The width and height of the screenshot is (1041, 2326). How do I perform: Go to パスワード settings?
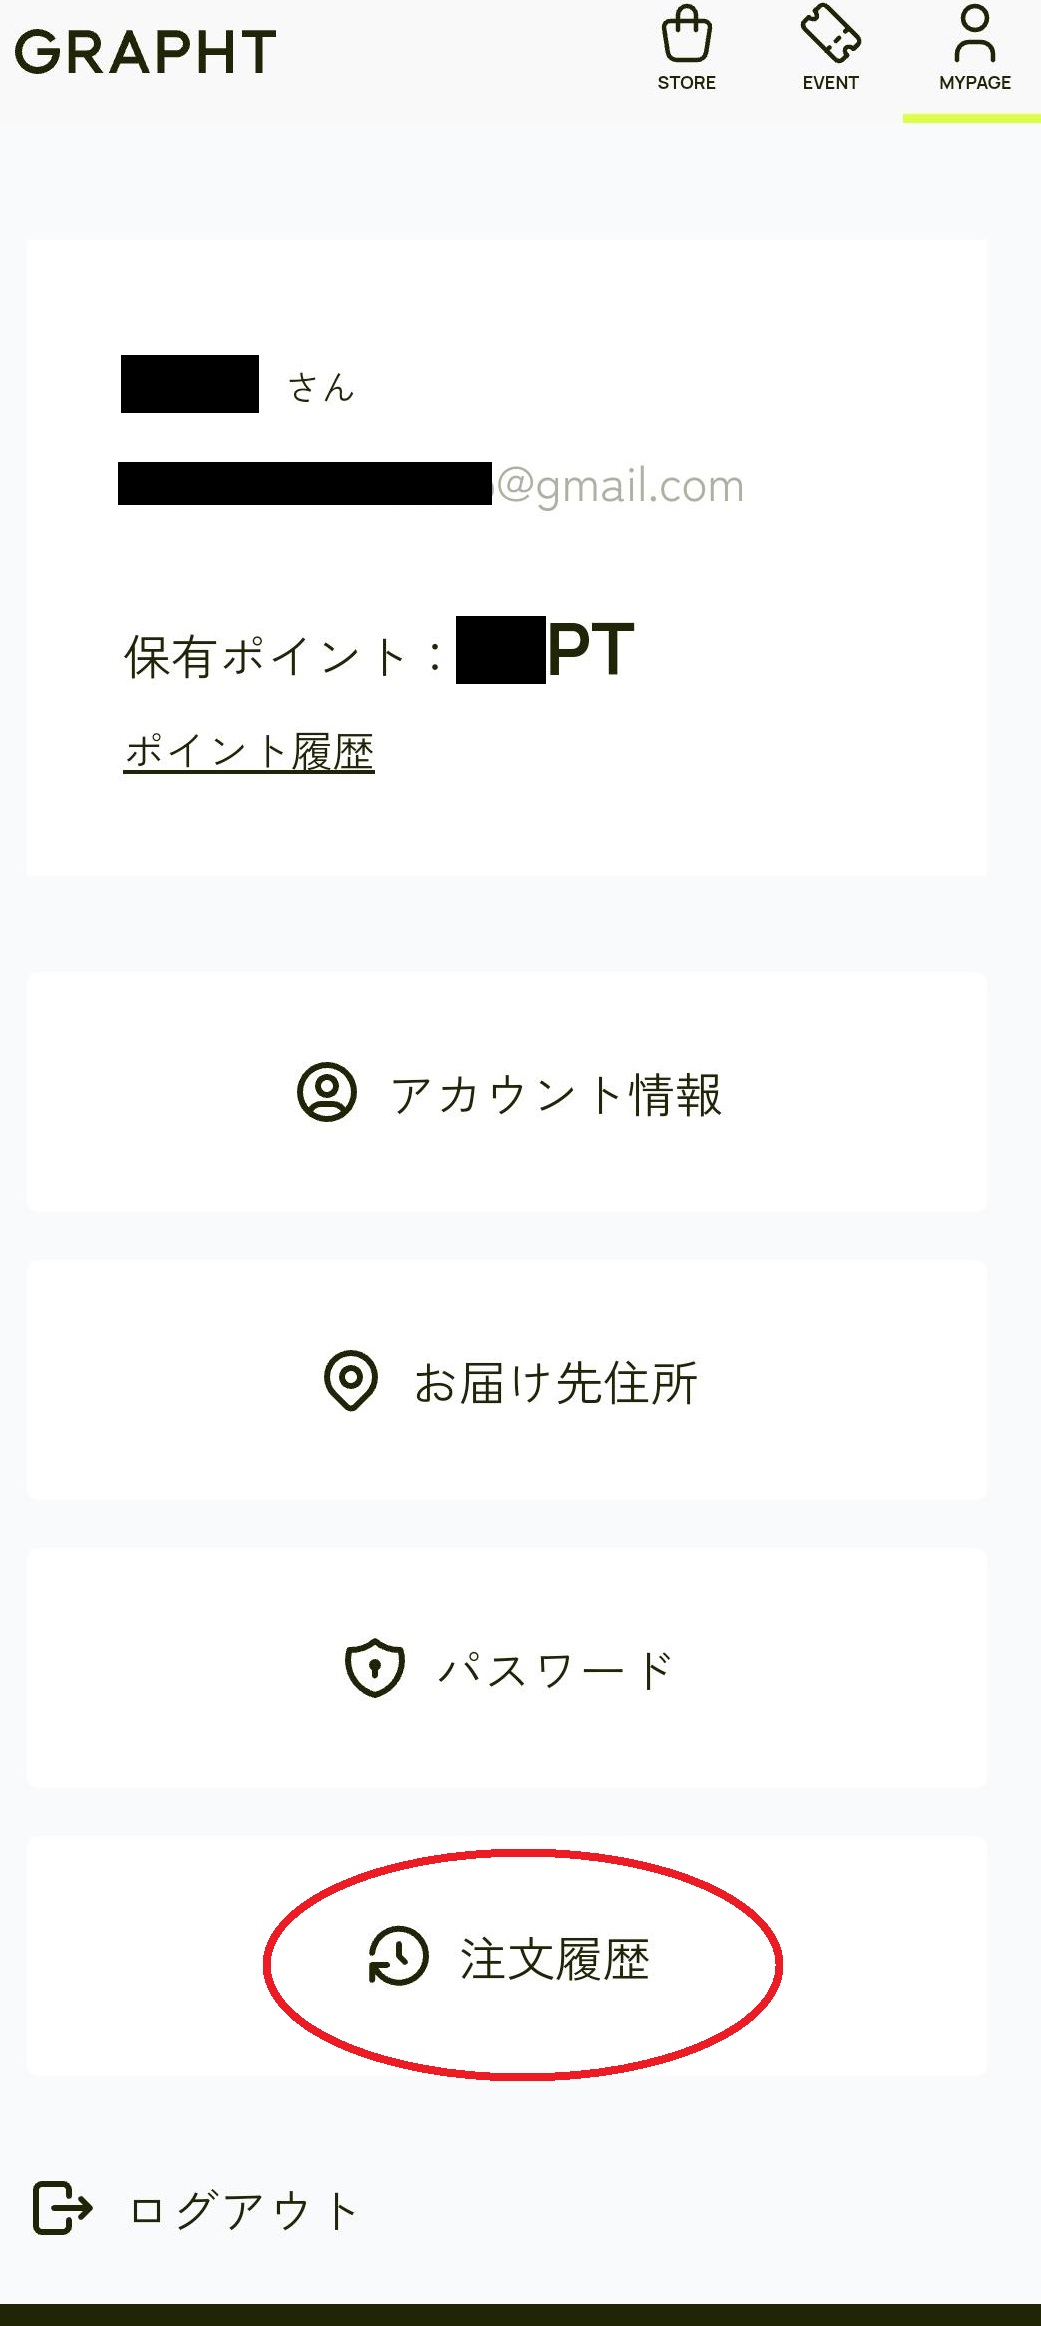[x=556, y=1670]
